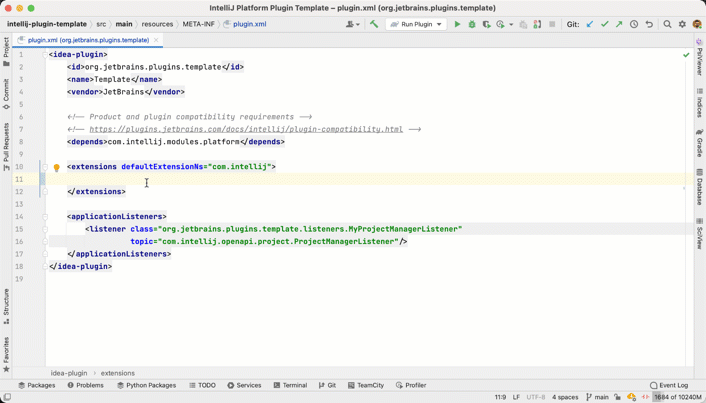Viewport: 706px width, 403px height.
Task: Show Git history clock icon
Action: pyautogui.click(x=634, y=24)
